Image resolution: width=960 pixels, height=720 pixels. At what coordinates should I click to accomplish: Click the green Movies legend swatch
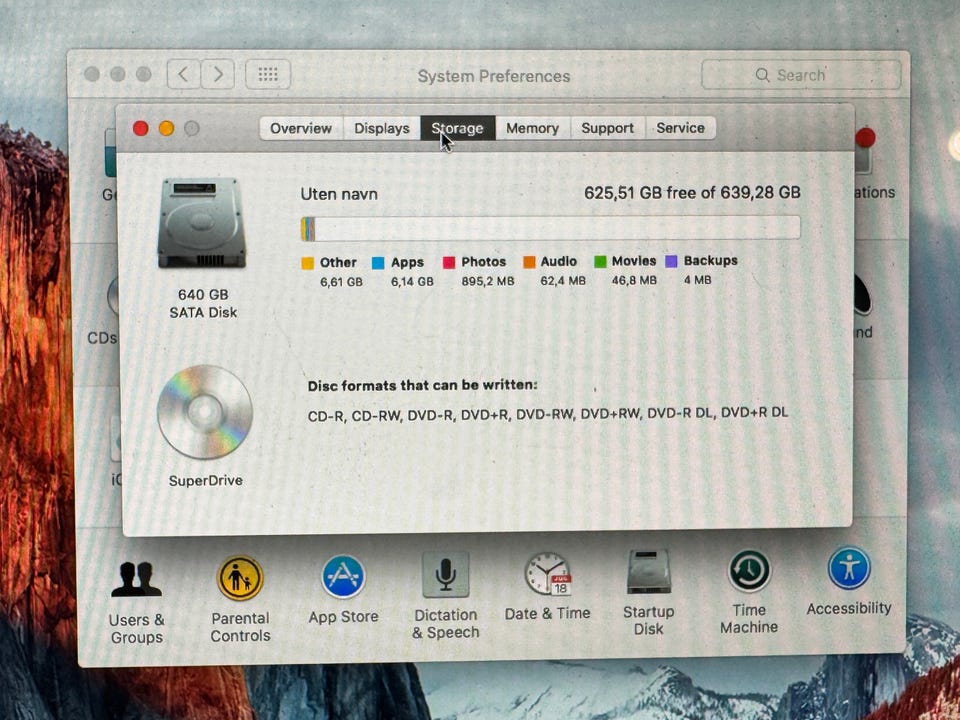point(600,261)
